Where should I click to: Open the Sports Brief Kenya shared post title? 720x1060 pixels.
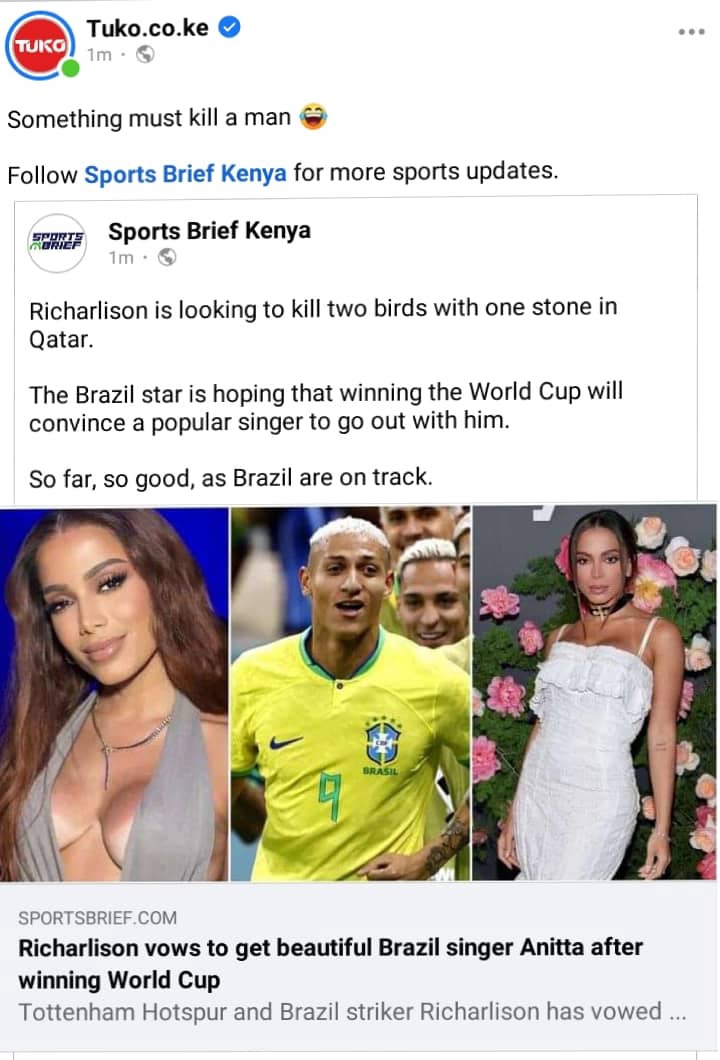[x=210, y=231]
